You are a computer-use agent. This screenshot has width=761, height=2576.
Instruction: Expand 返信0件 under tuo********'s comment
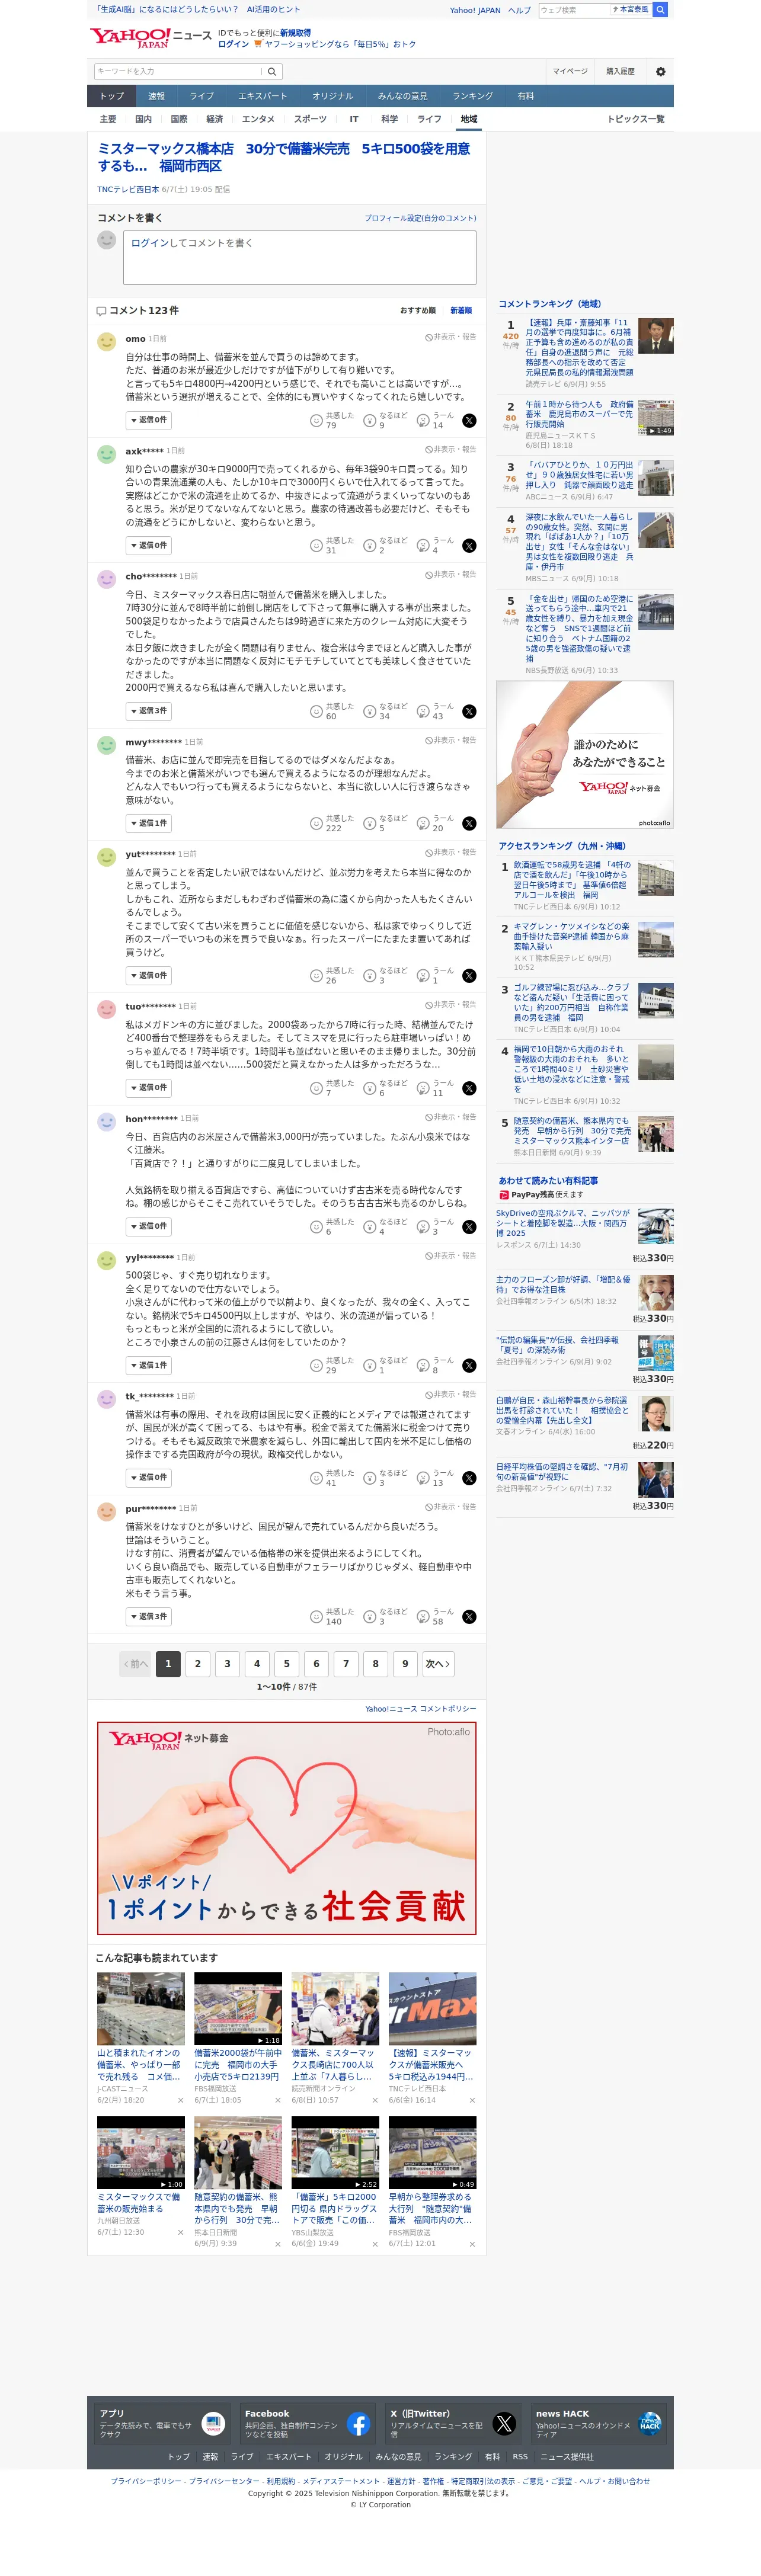pos(148,1088)
